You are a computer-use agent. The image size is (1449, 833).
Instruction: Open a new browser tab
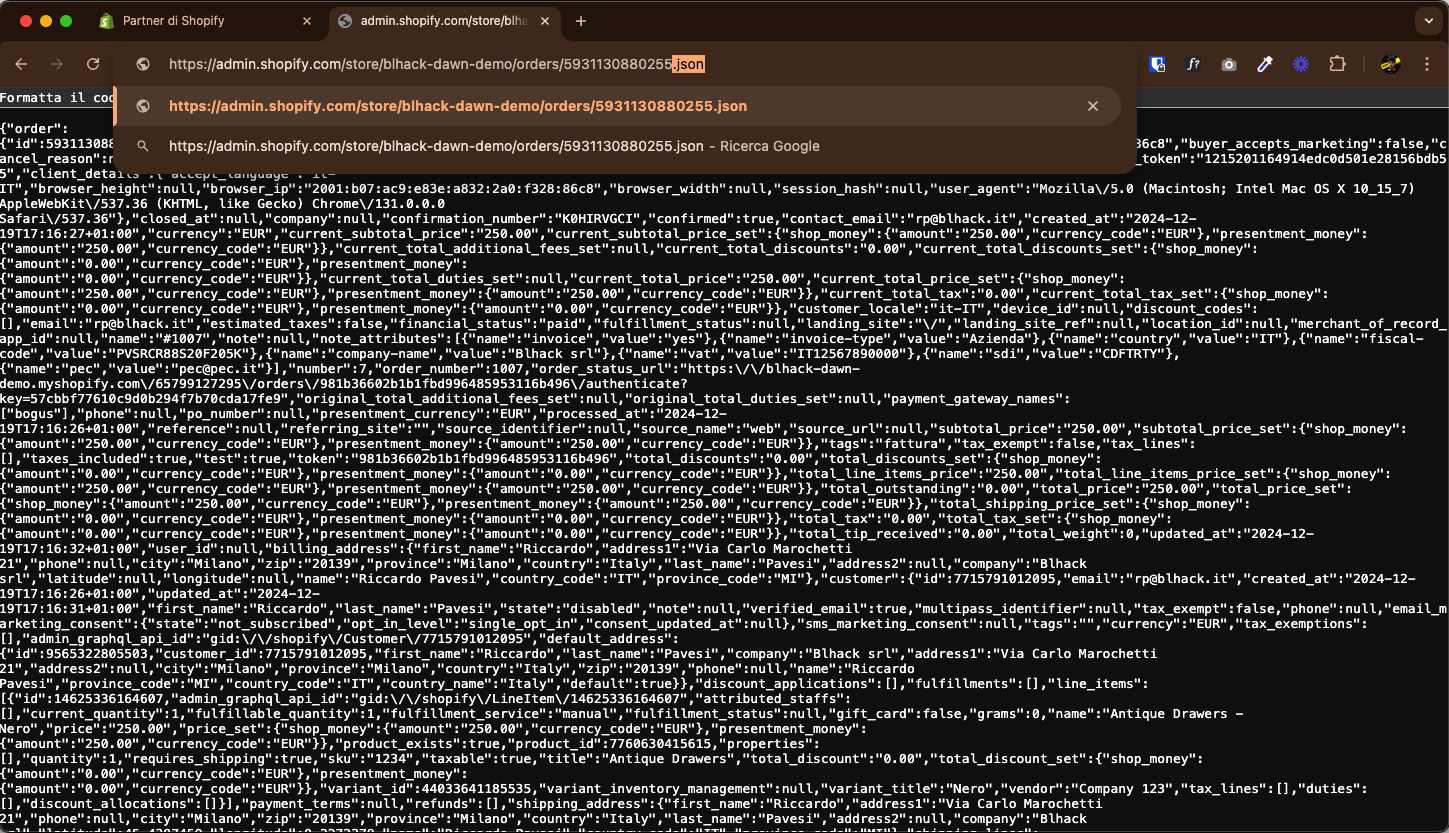coord(581,21)
